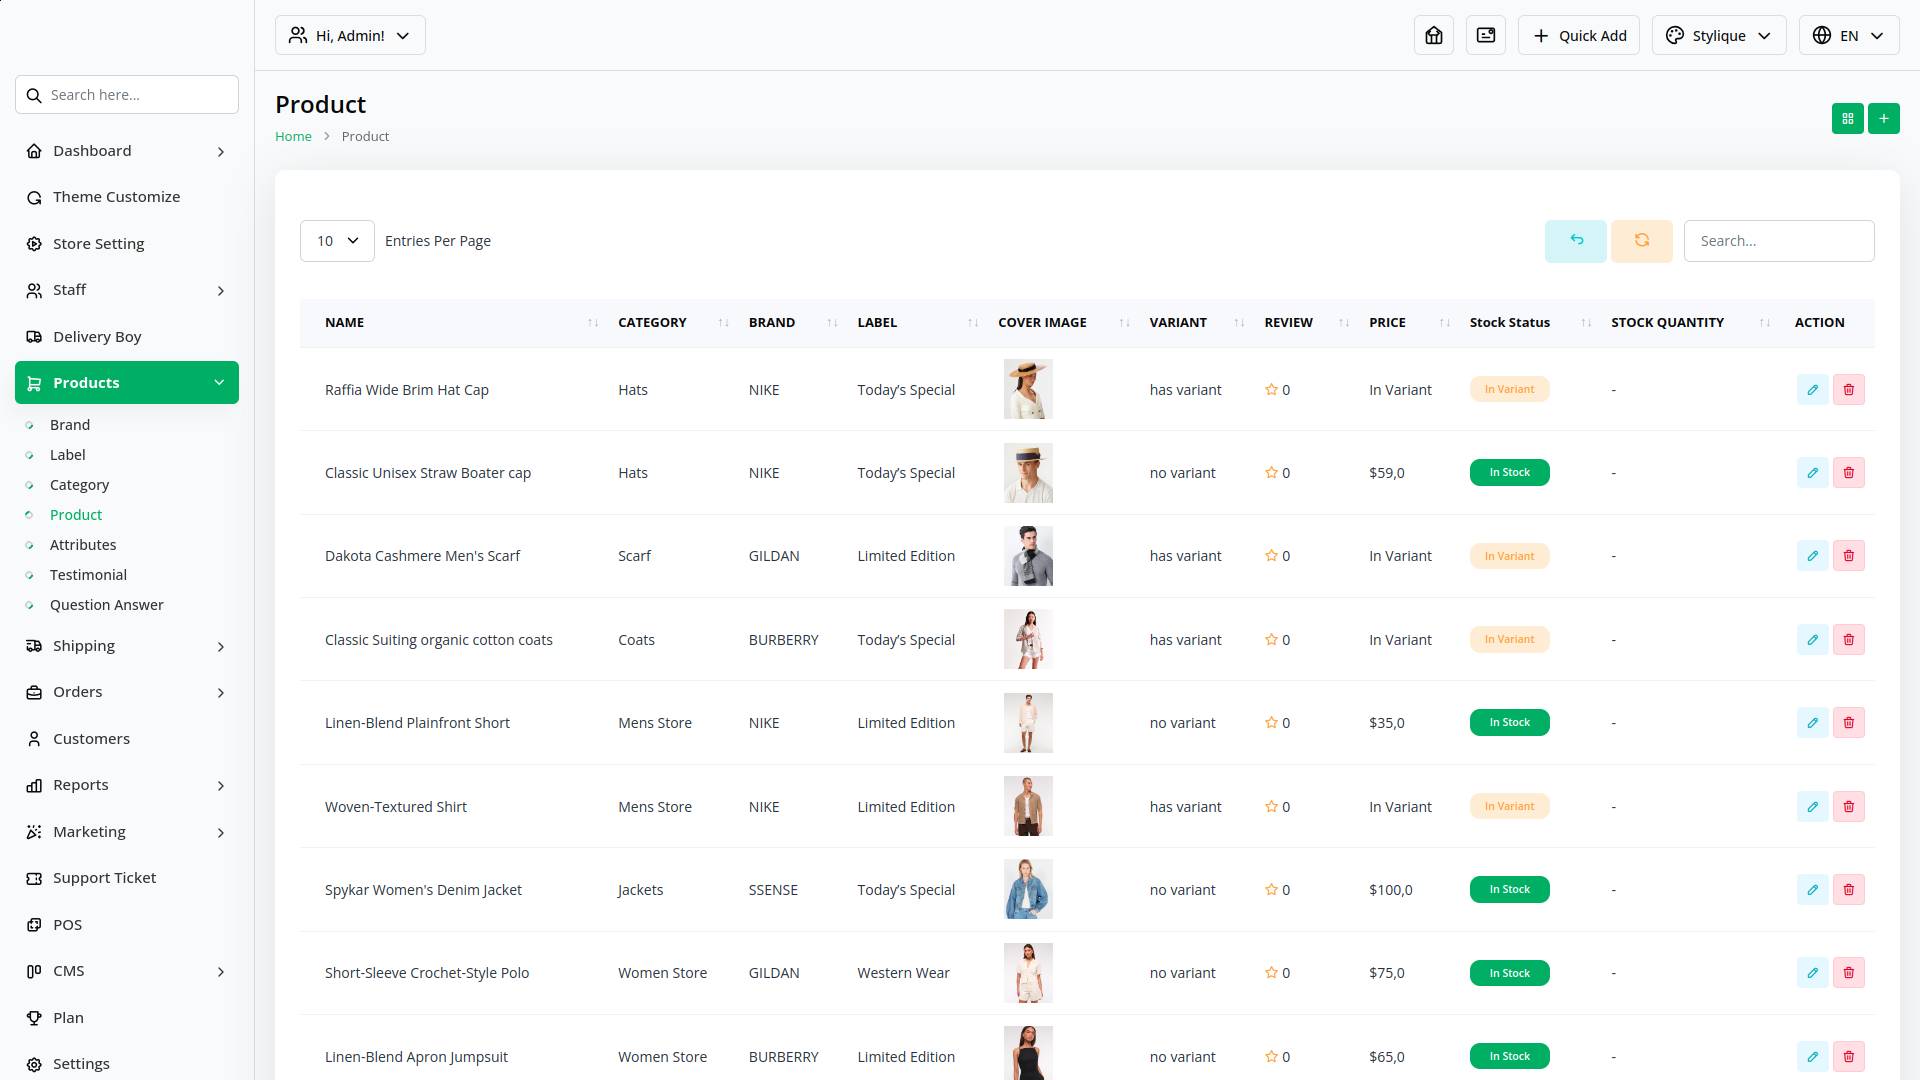Click the green add product plus icon
Screen dimensions: 1920x1080
(x=1883, y=119)
